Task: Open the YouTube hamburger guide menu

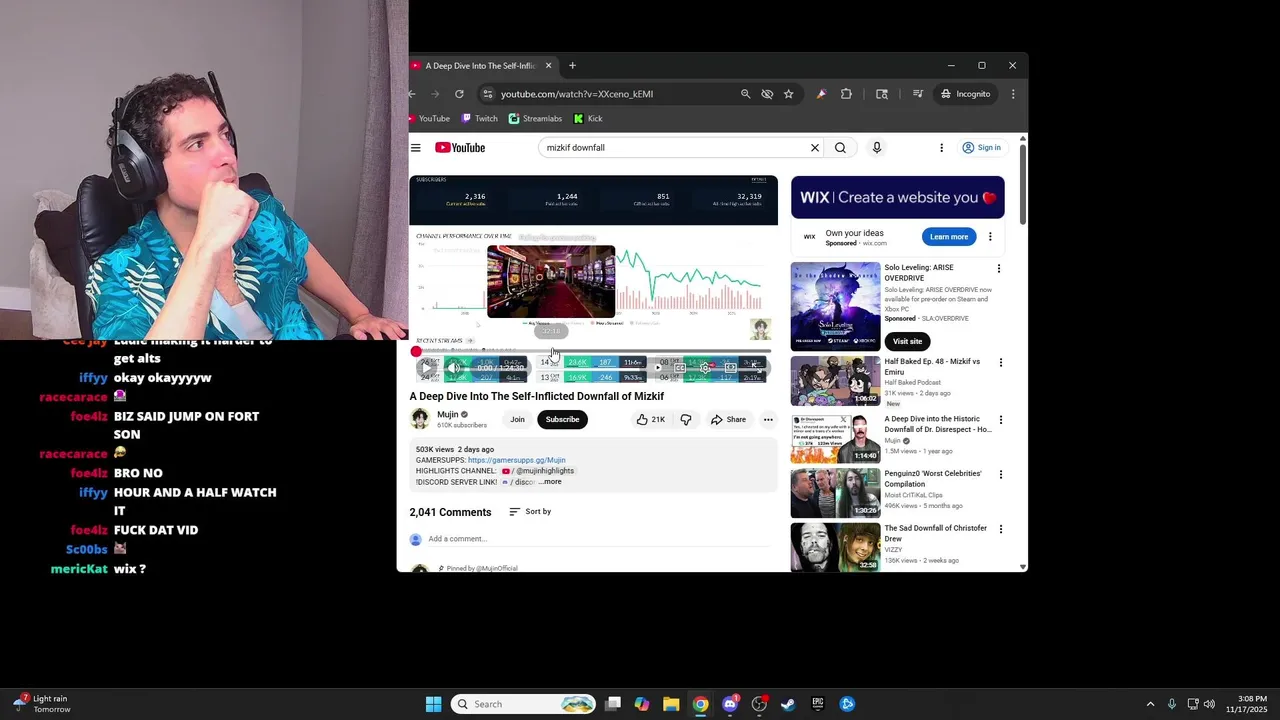Action: click(416, 148)
